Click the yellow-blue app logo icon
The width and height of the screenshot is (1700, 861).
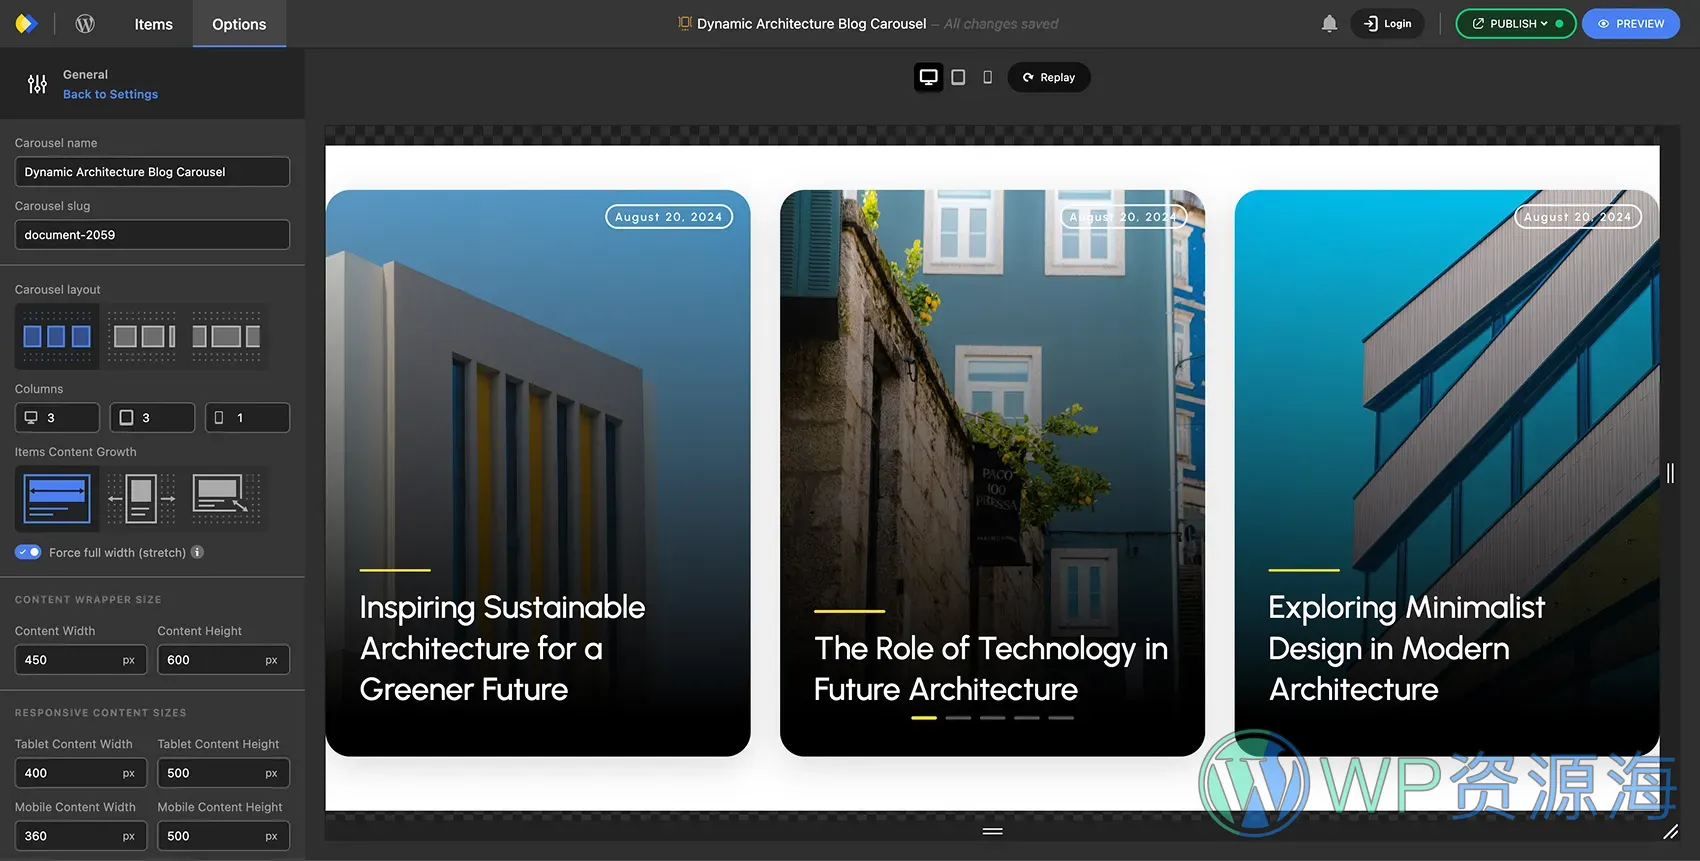(26, 23)
